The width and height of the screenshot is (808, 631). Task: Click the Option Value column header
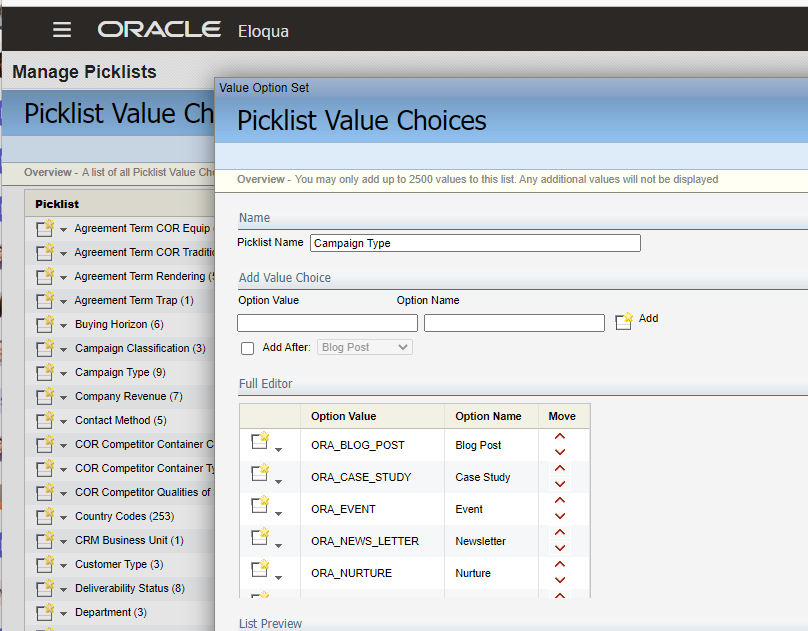click(x=344, y=416)
